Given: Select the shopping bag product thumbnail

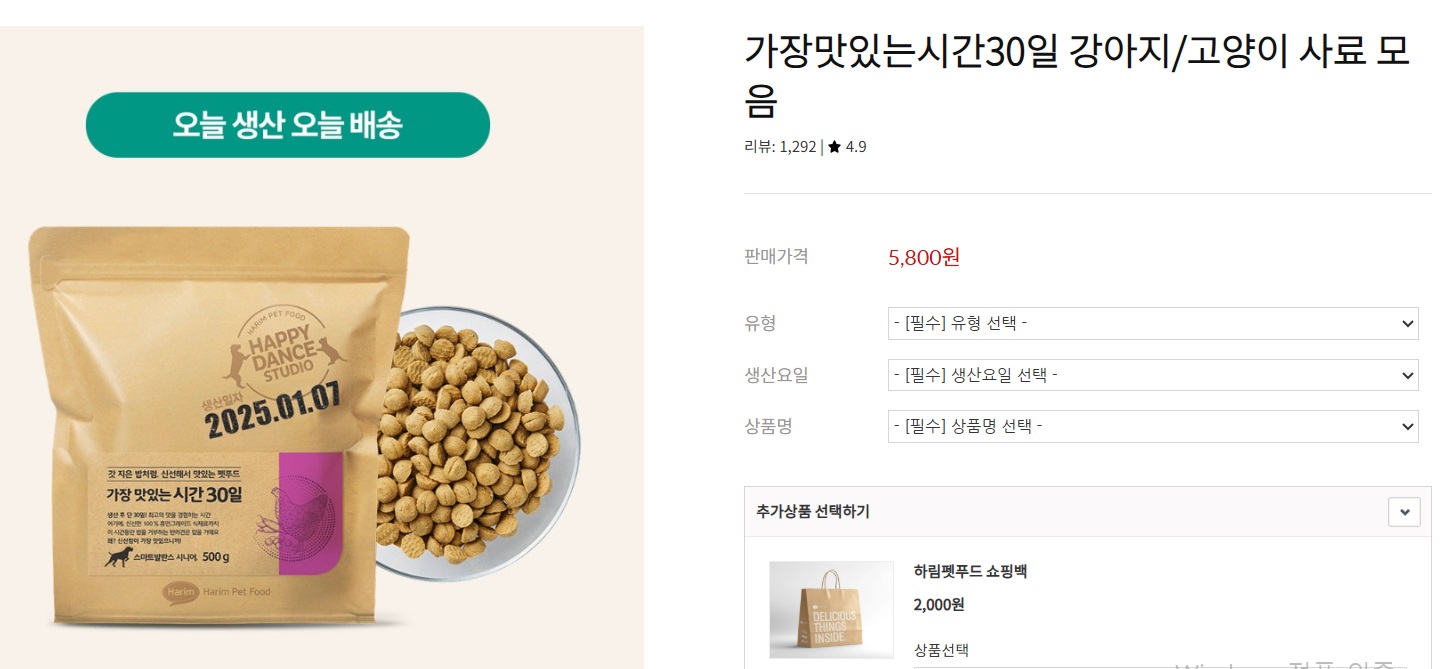Looking at the screenshot, I should tap(831, 611).
